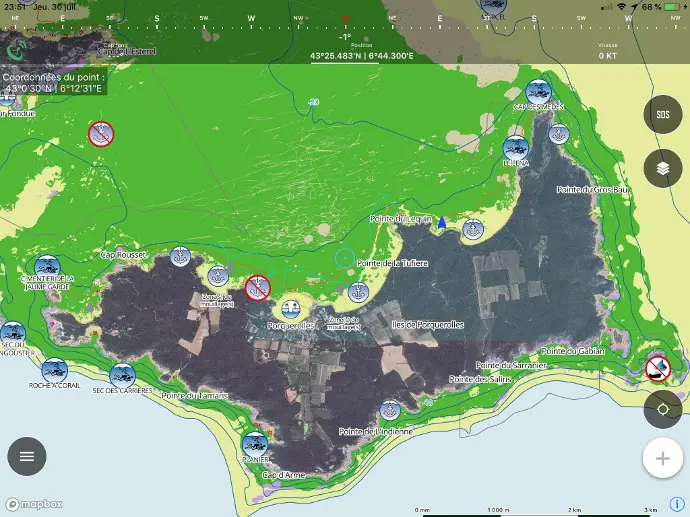Viewport: 690px width, 517px height.
Task: Tap the position coordinates 43°25.483'N readout
Action: click(362, 56)
